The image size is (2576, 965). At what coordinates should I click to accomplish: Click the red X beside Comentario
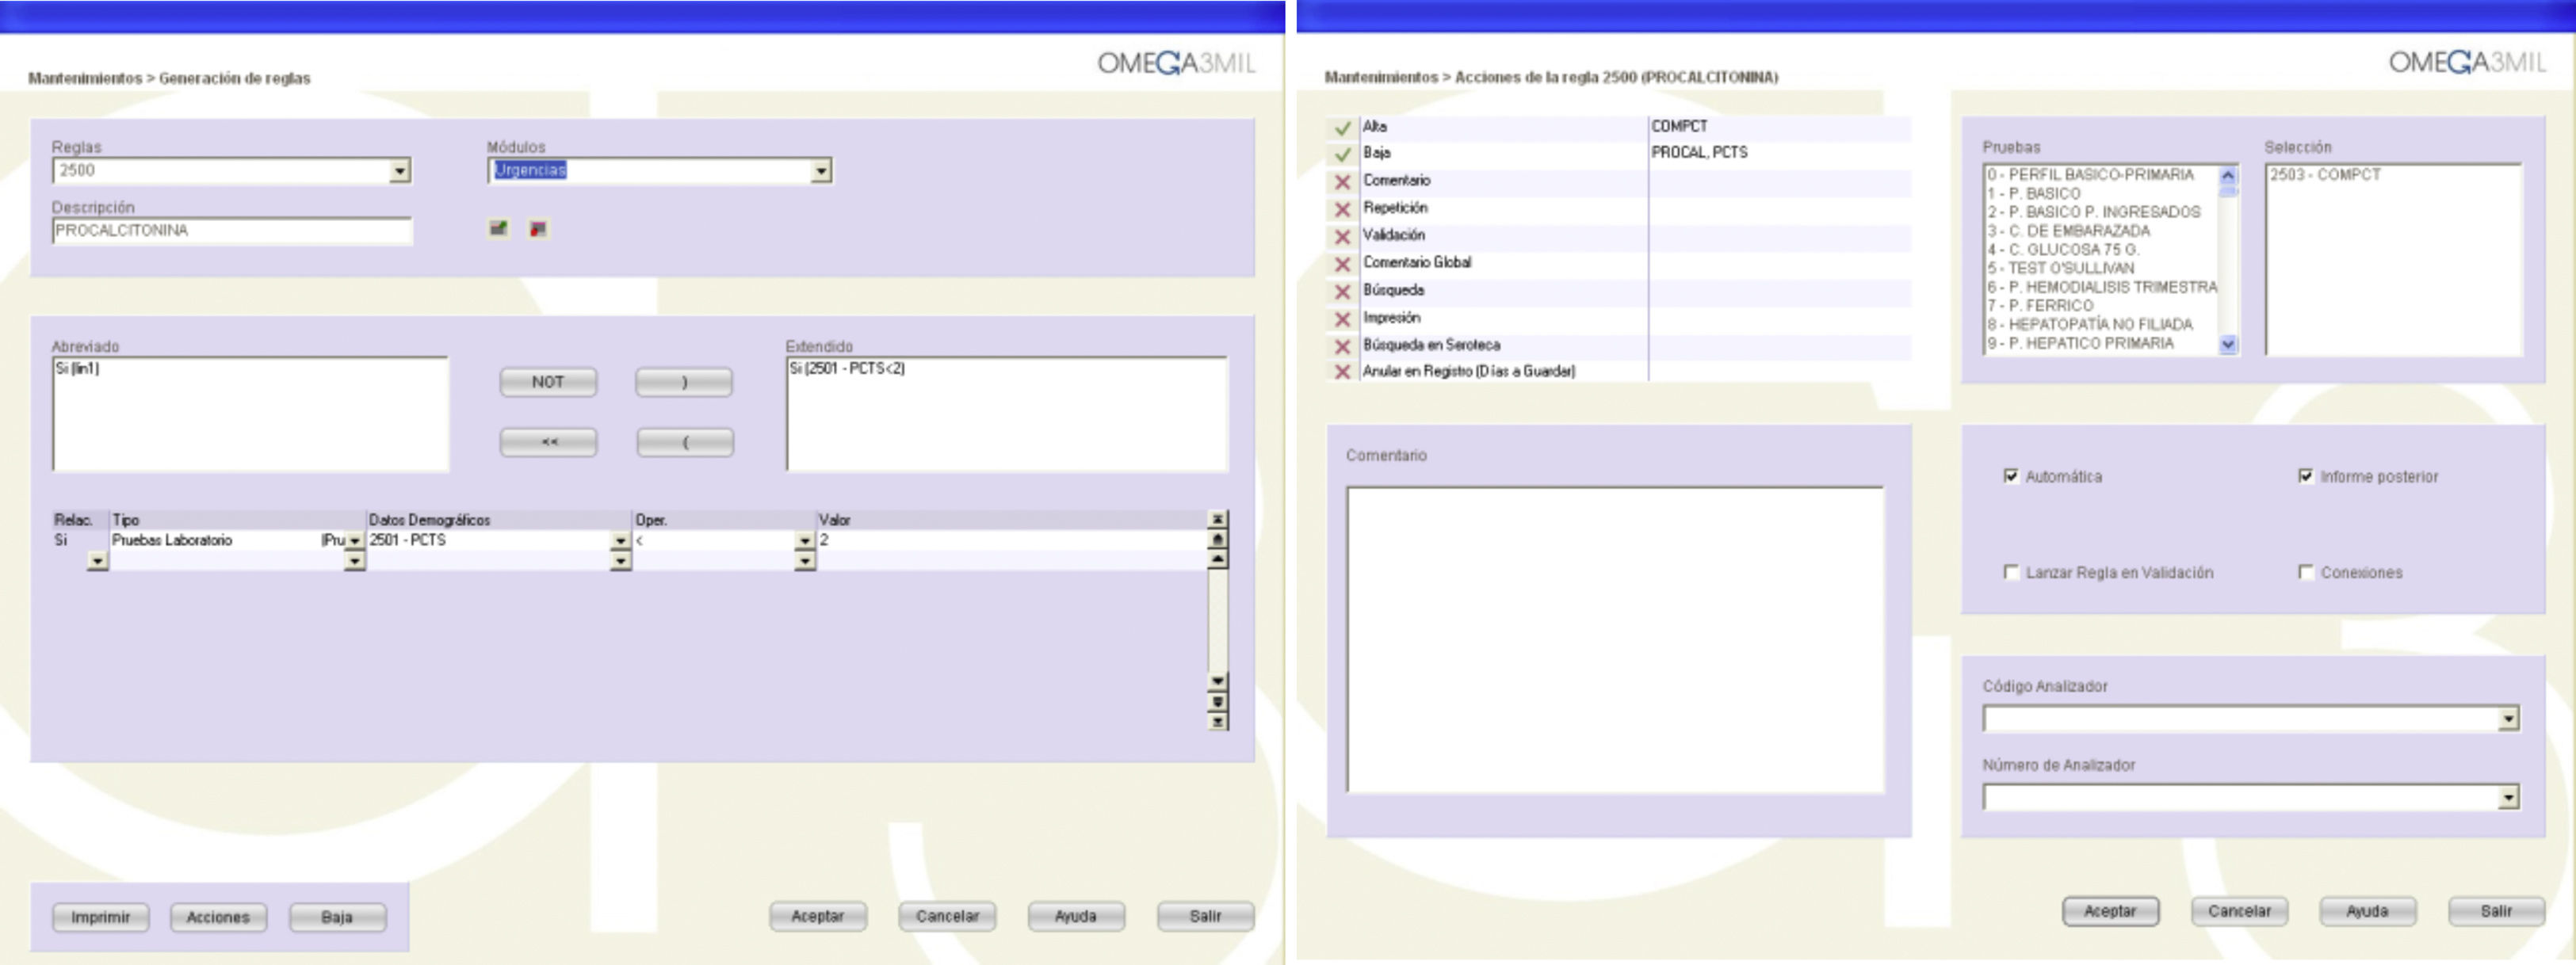1342,182
